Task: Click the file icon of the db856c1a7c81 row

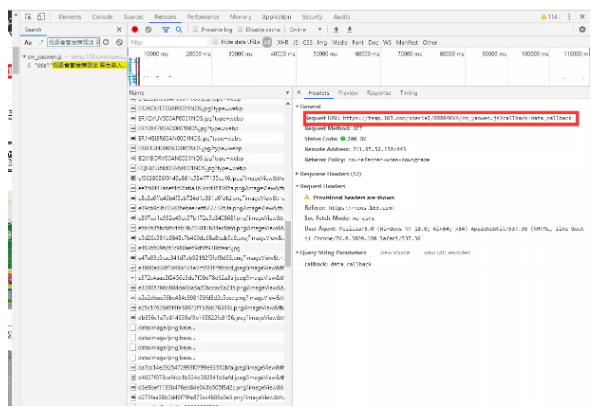Action: (x=133, y=317)
